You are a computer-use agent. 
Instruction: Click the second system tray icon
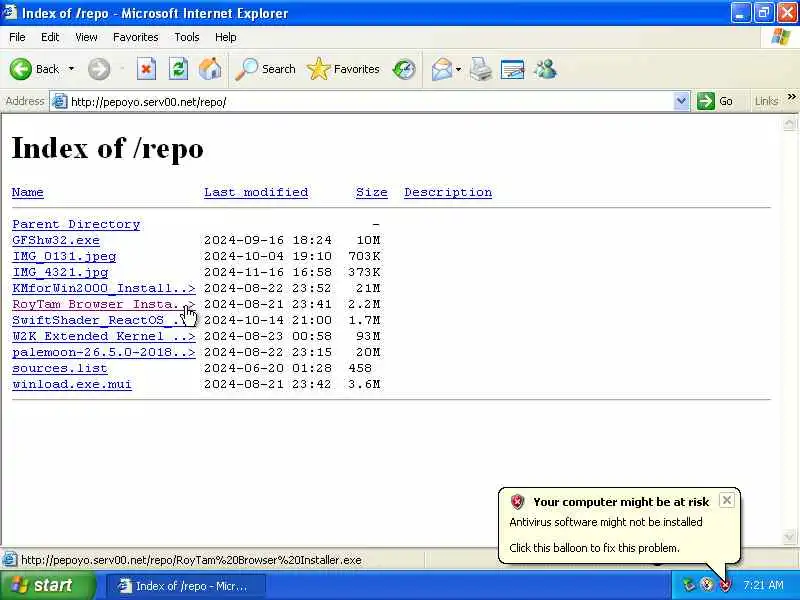pyautogui.click(x=707, y=585)
